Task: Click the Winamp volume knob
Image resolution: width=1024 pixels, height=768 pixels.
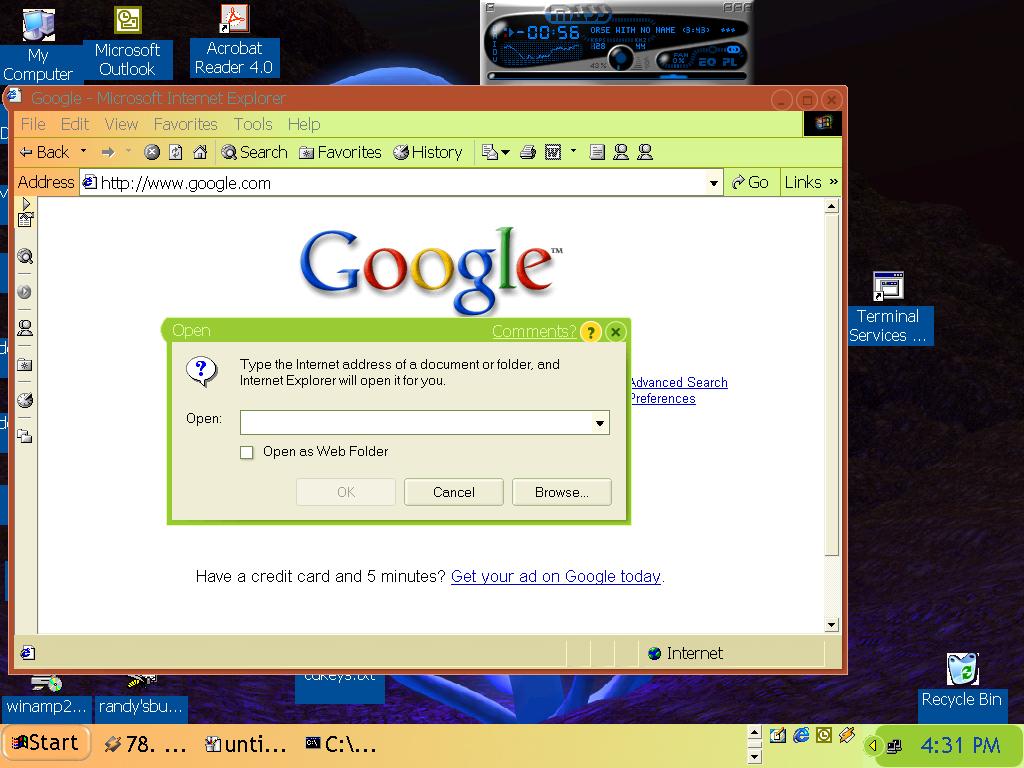Action: coord(620,59)
